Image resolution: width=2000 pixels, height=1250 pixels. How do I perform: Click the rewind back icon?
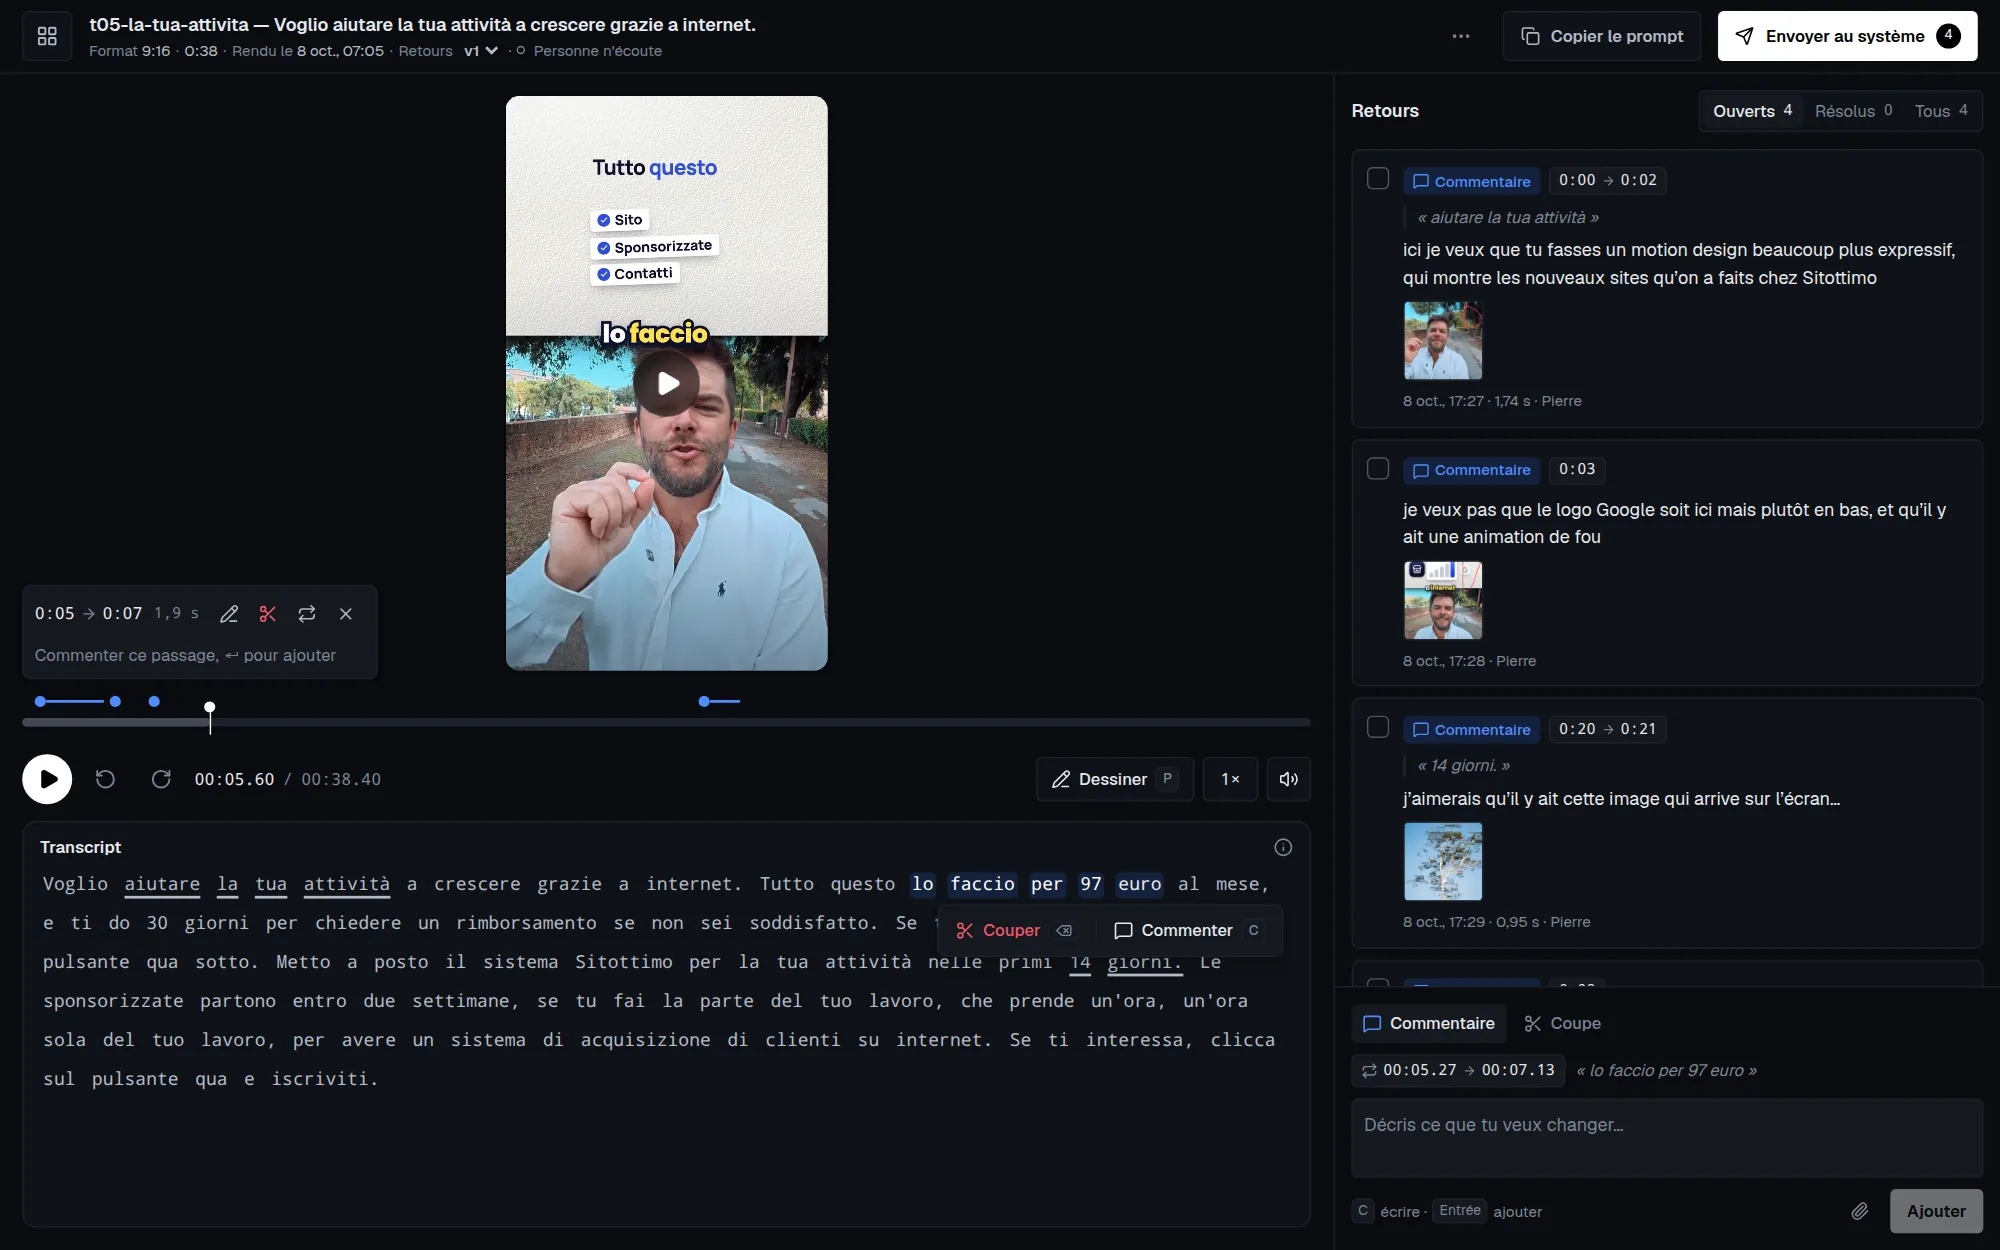pyautogui.click(x=105, y=779)
